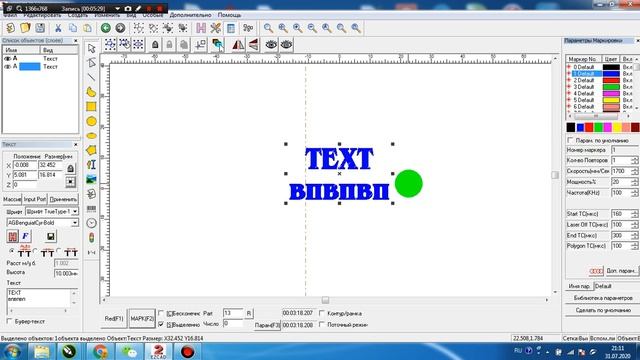Click the MARK(F2) button
The image size is (640, 360).
click(142, 318)
